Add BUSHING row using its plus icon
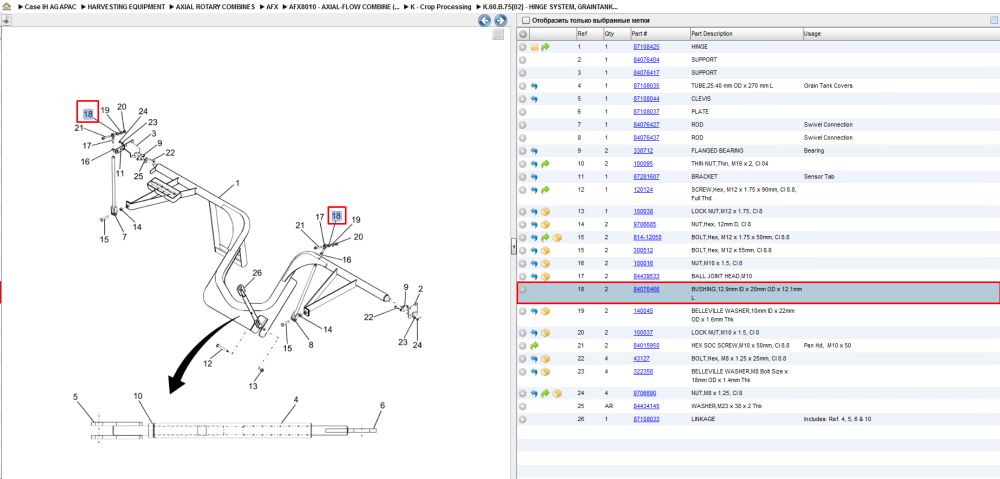The height and width of the screenshot is (479, 1000). coord(522,290)
